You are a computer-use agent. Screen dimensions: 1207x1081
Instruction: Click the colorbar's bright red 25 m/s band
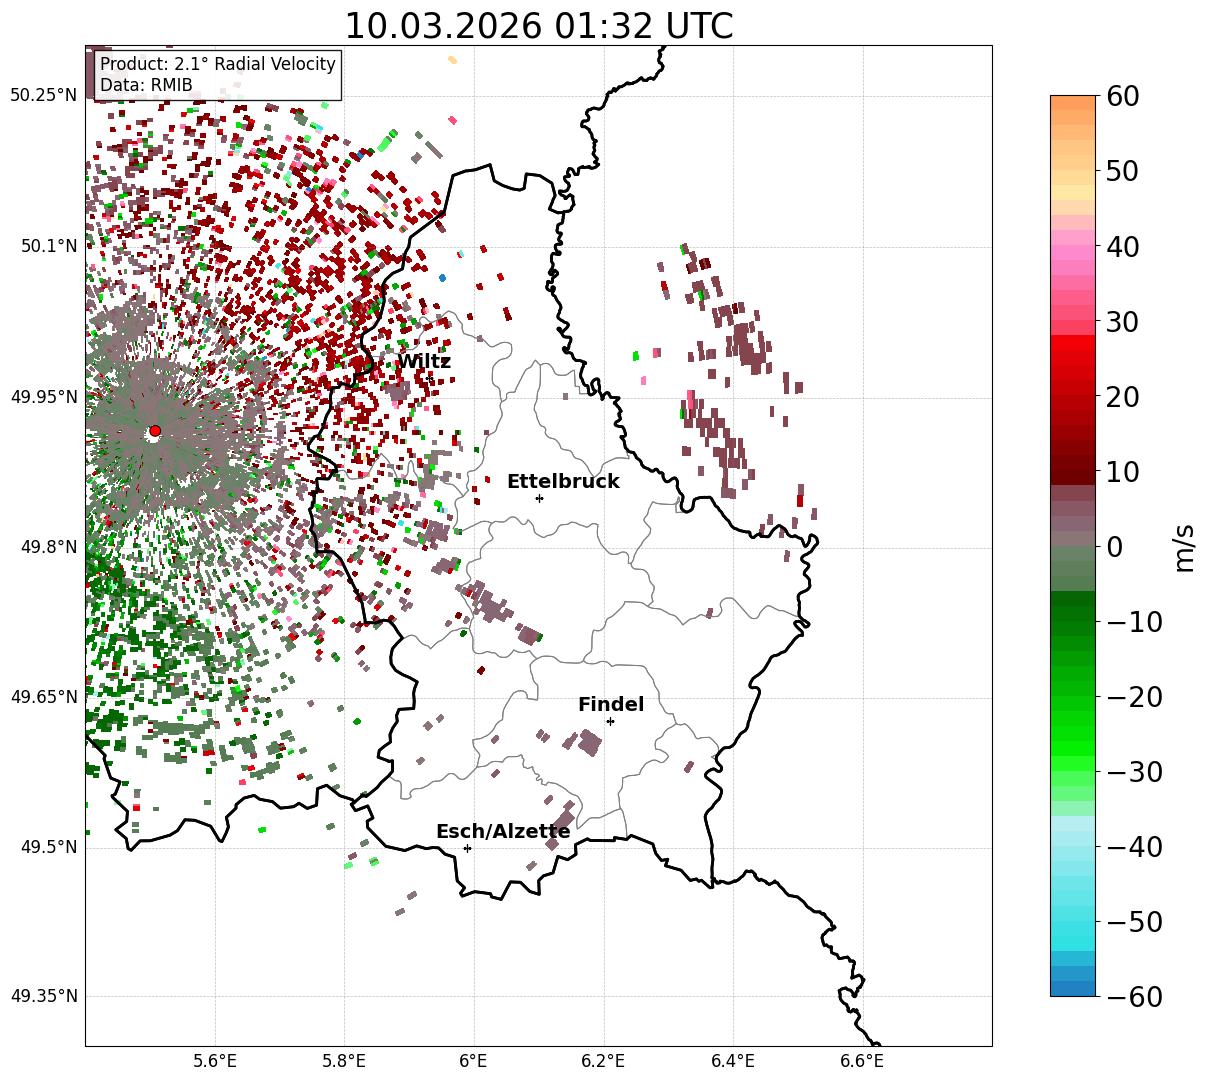point(1073,358)
